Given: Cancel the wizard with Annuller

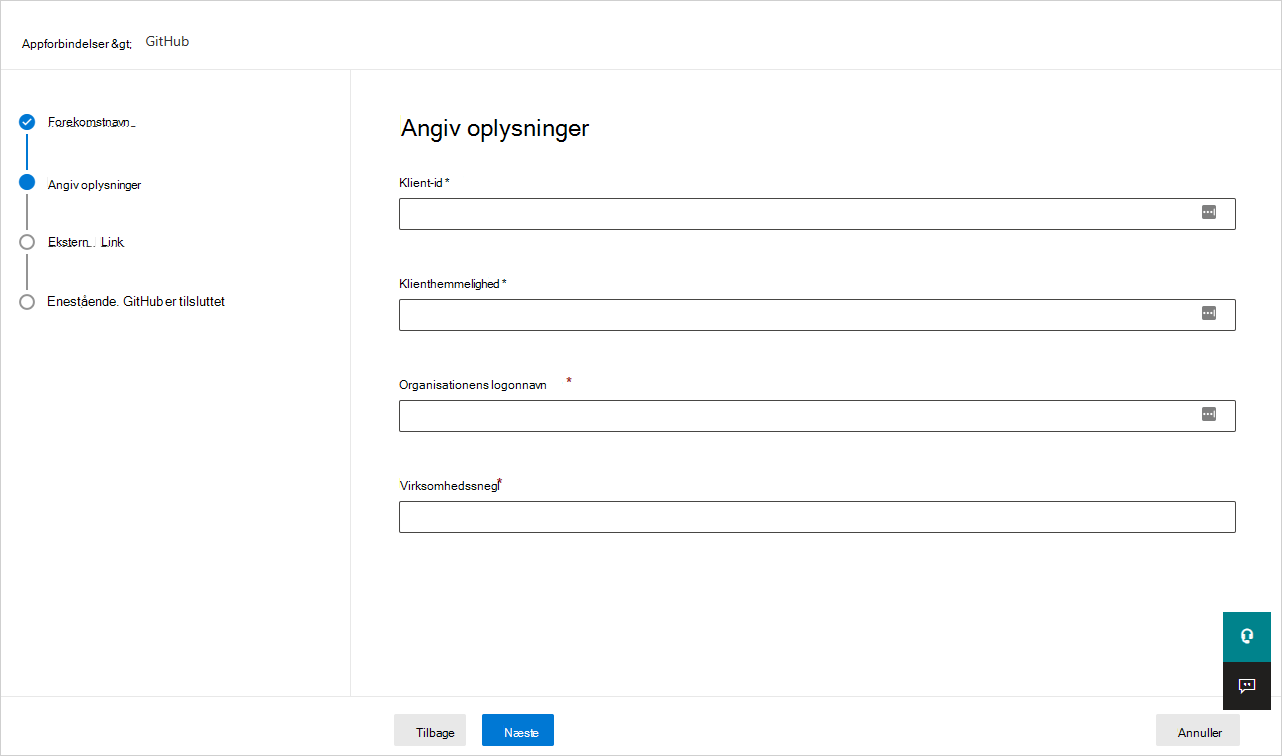Looking at the screenshot, I should point(1197,731).
